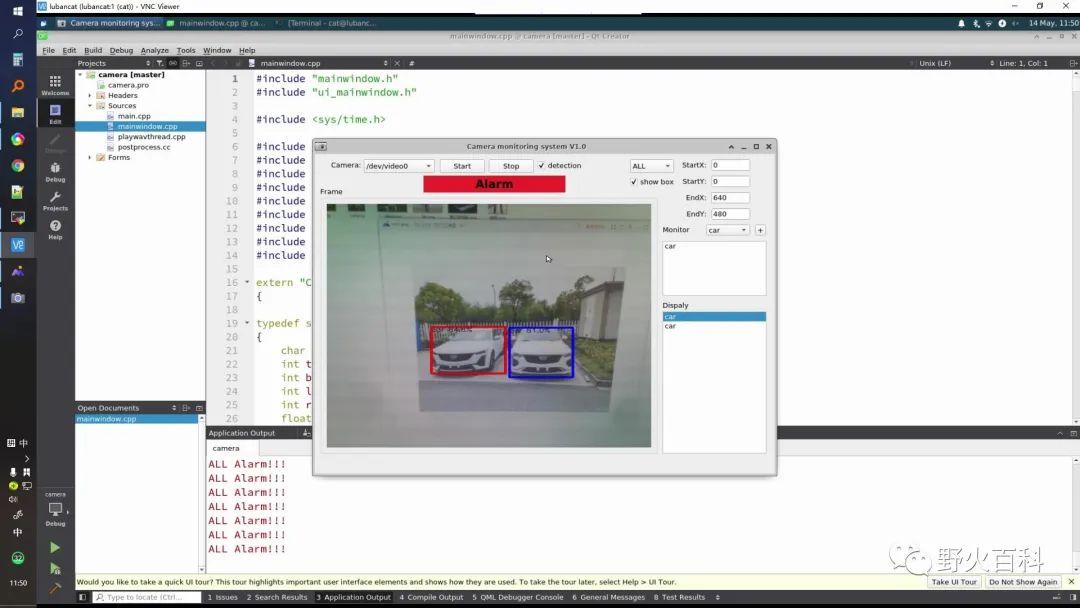Switch to Debug mode in the sidebar
Screen dimensions: 1080x608
tap(55, 170)
